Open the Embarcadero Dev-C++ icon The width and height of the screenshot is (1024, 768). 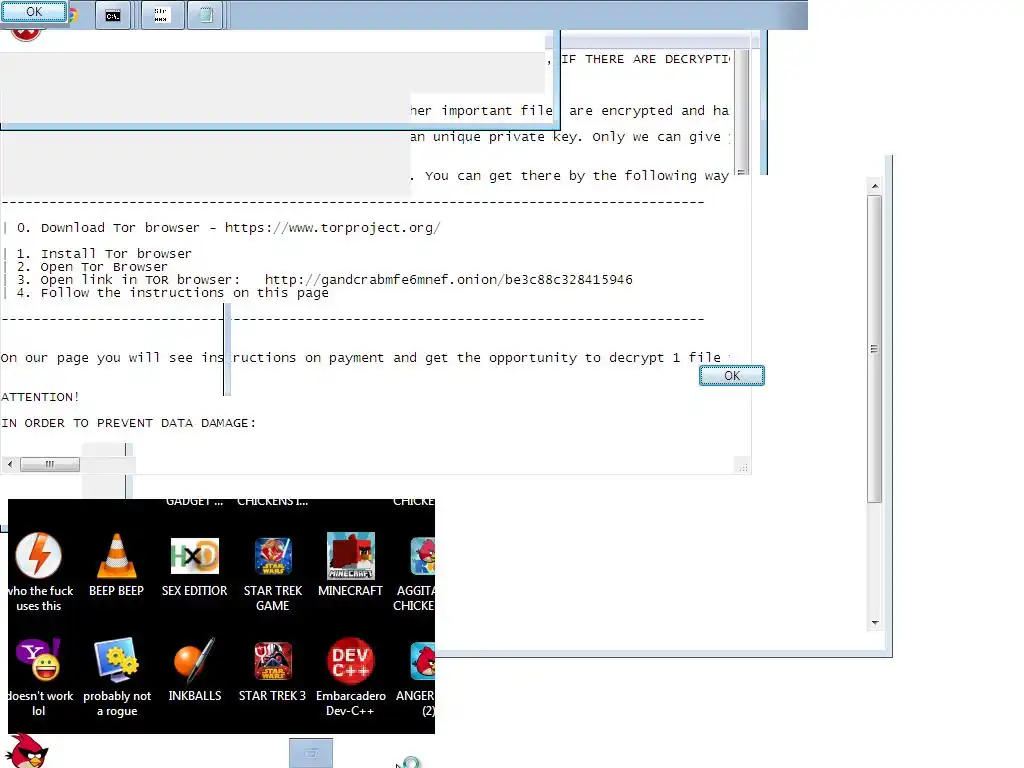tap(351, 677)
